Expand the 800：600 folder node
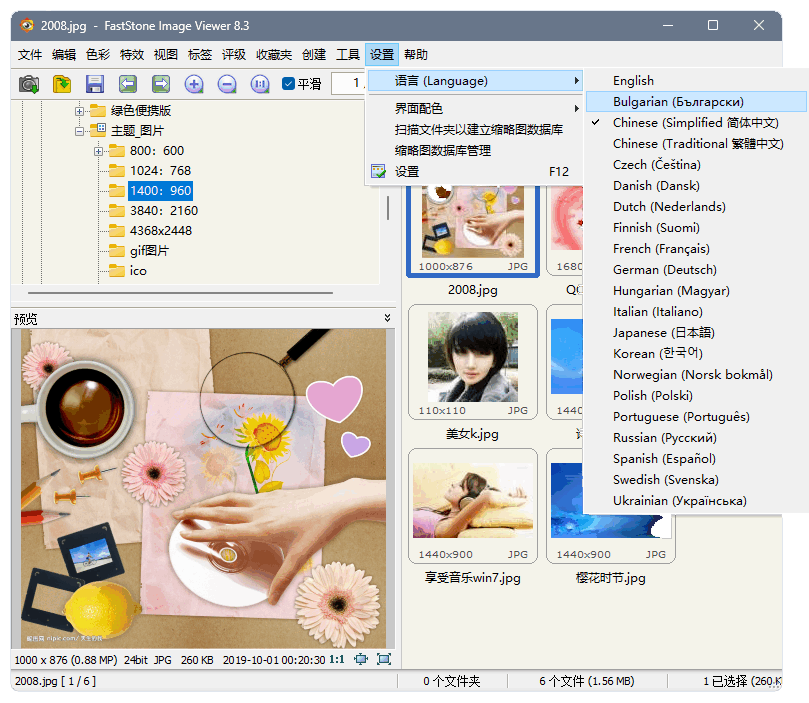The image size is (809, 703). tap(98, 151)
